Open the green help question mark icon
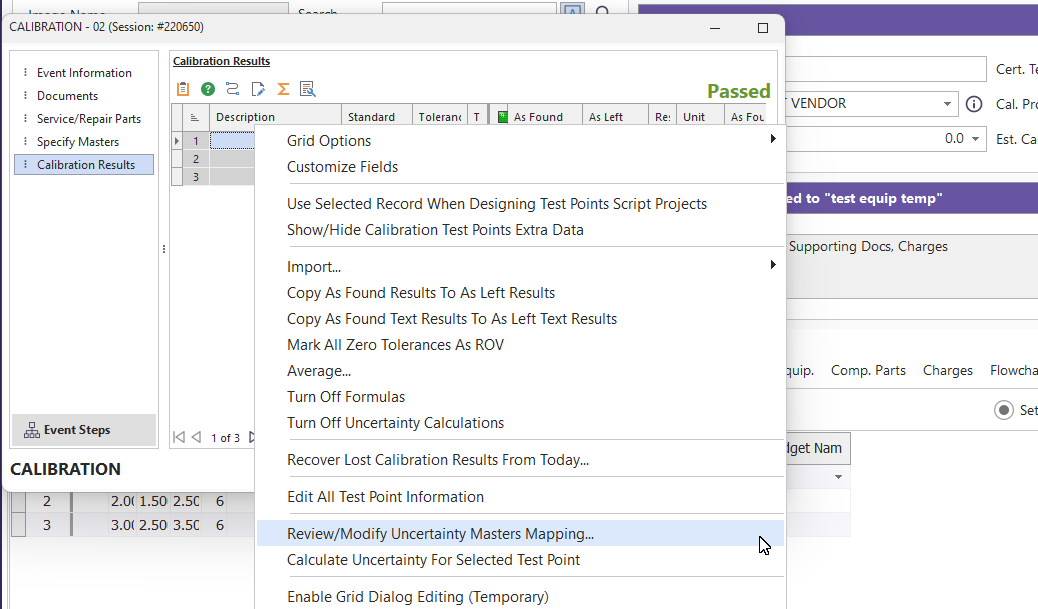Viewport: 1038px width, 609px height. point(208,89)
